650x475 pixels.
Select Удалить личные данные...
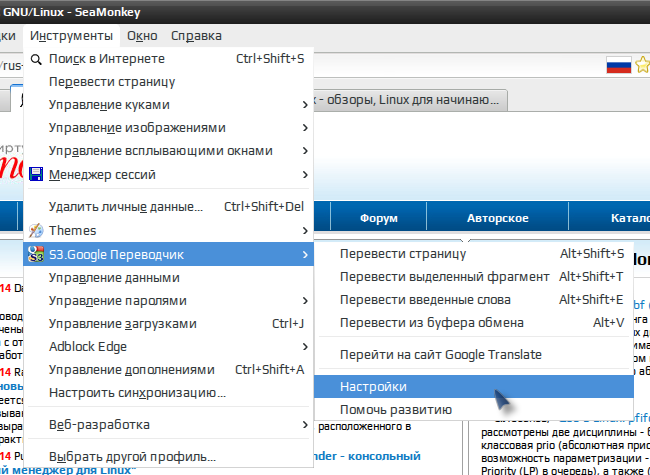click(x=168, y=206)
